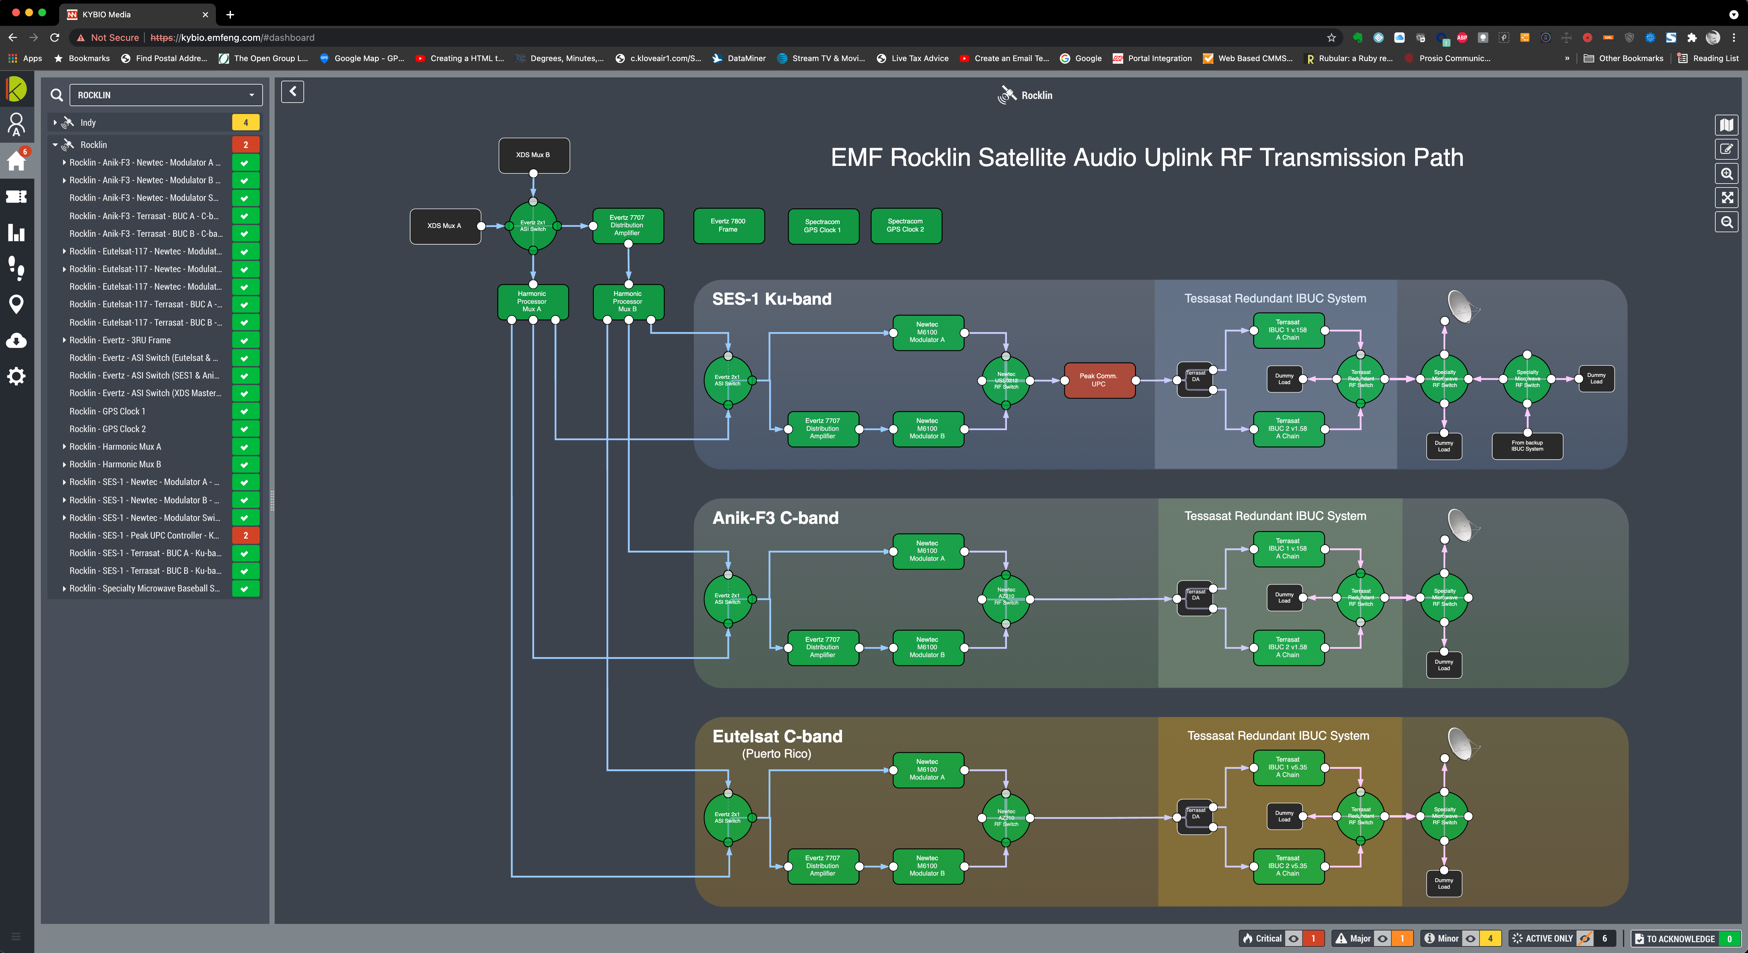Viewport: 1748px width, 953px height.
Task: Click the Chrome profile avatar
Action: (x=1713, y=38)
